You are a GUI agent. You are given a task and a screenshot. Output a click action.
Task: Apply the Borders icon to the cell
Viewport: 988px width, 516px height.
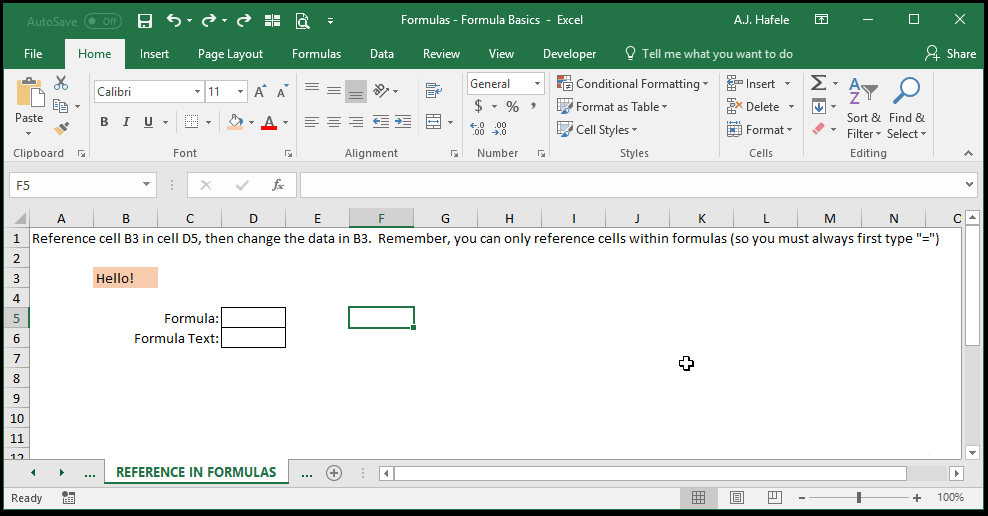pos(192,122)
